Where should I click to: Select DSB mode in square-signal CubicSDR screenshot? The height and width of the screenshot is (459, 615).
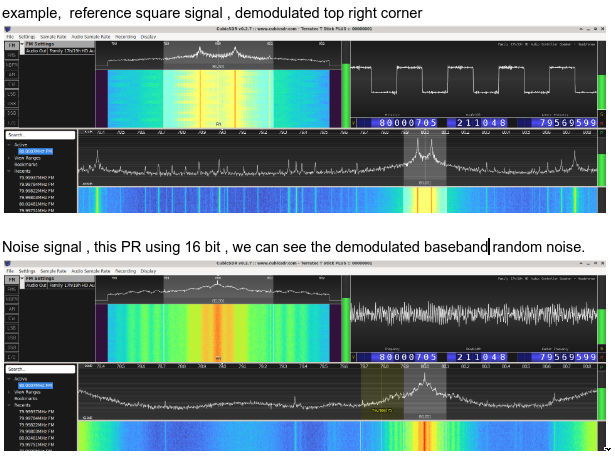click(12, 113)
